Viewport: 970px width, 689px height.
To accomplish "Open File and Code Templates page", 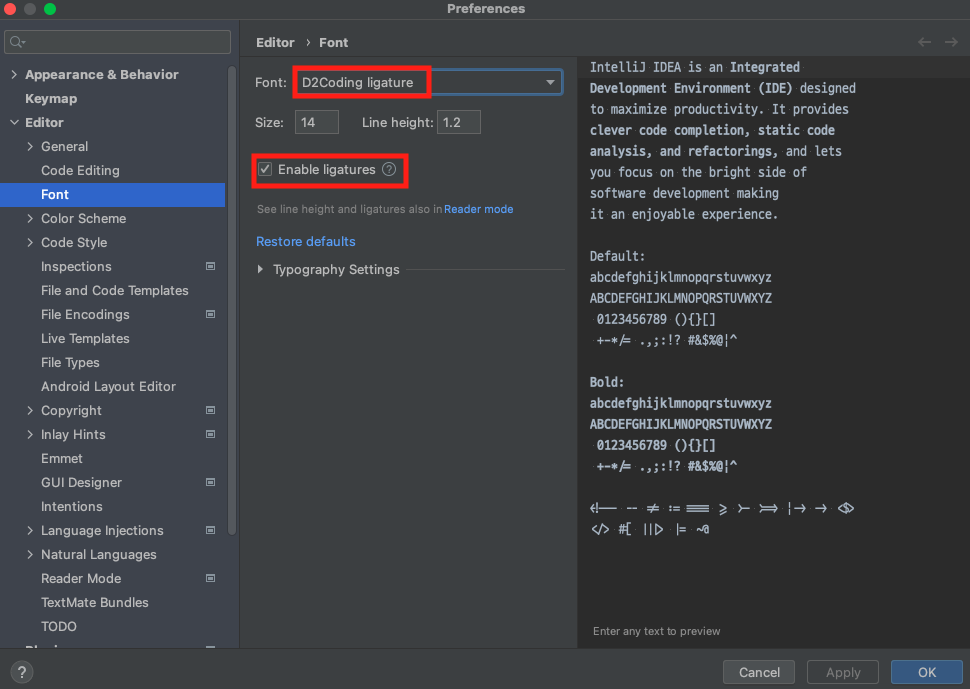I will (113, 291).
